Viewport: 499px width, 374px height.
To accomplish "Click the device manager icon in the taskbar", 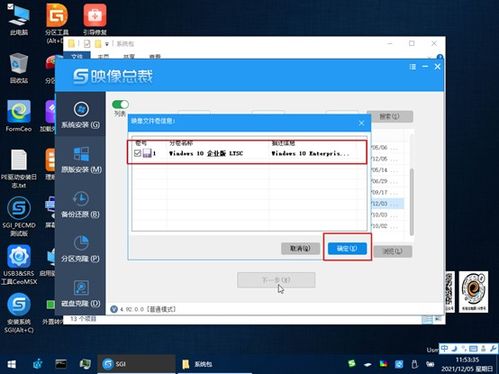I will (x=85, y=364).
